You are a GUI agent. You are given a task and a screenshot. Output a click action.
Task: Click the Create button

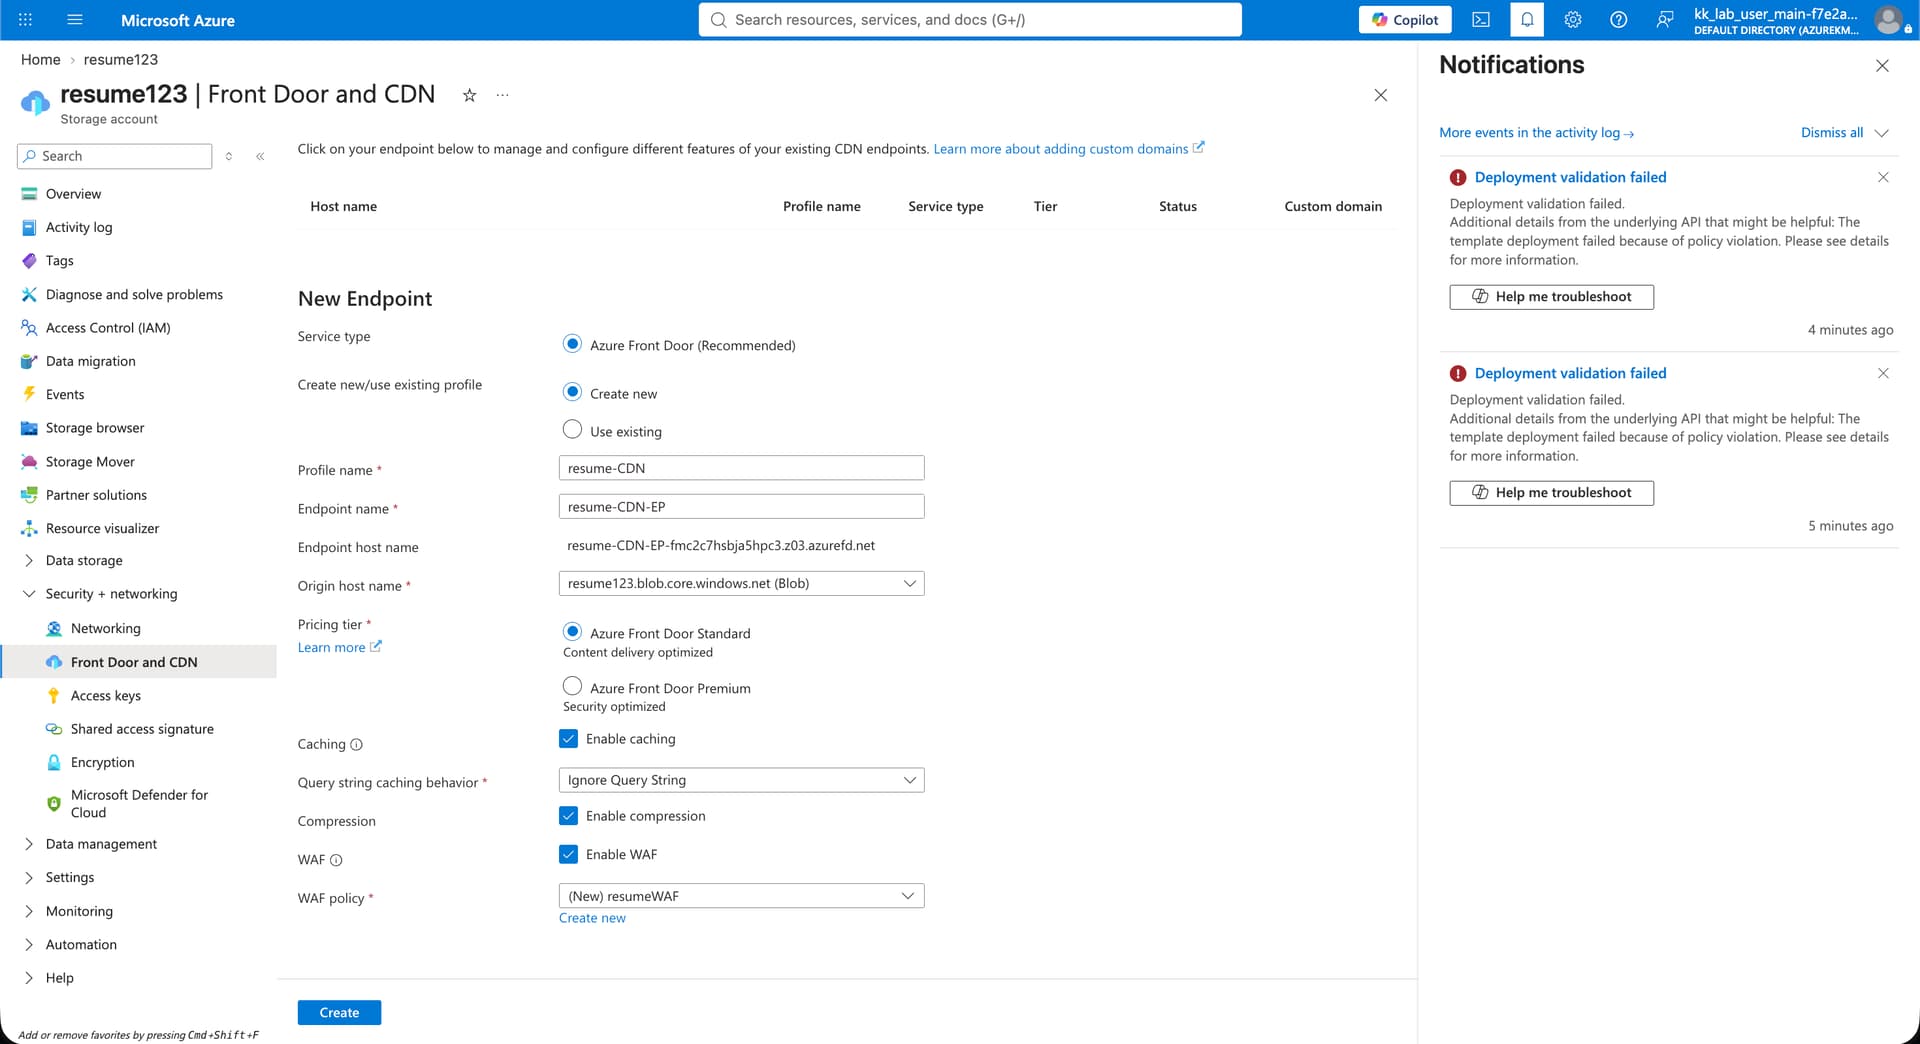click(339, 1013)
